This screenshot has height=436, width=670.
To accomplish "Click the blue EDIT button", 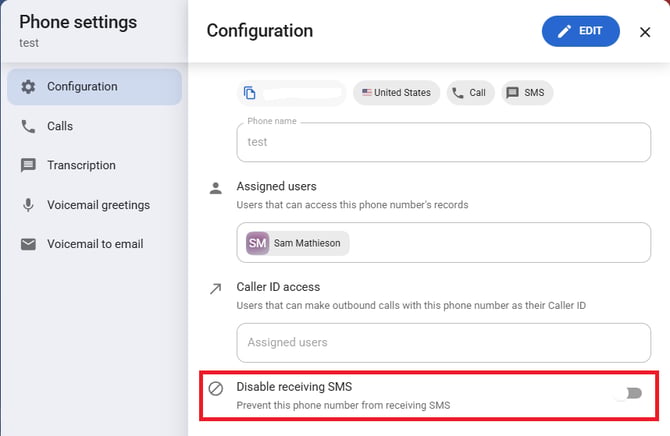I will 581,31.
